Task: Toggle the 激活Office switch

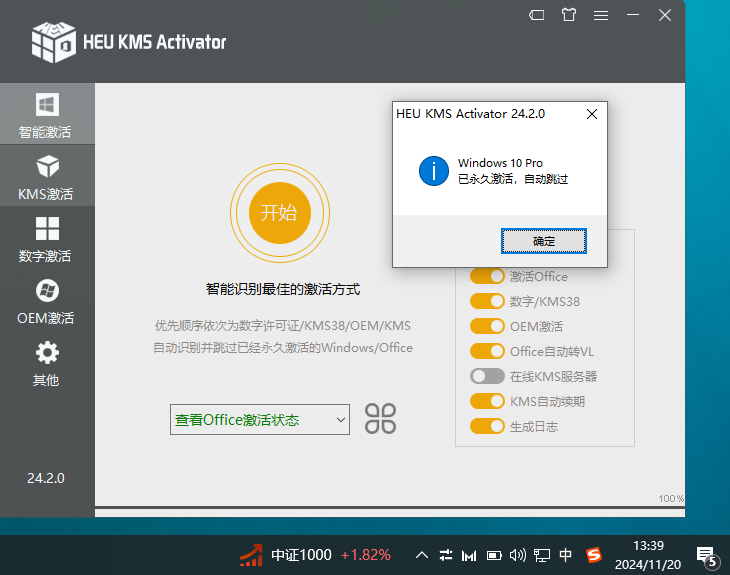Action: click(487, 276)
